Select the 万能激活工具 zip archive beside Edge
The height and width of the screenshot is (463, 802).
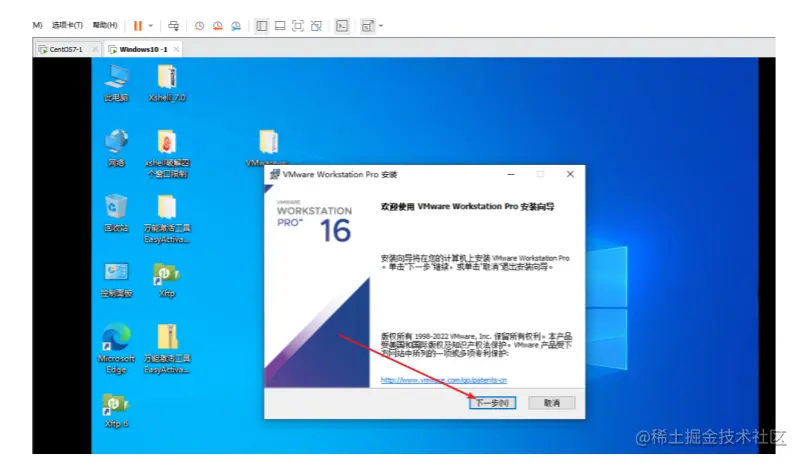coord(167,349)
